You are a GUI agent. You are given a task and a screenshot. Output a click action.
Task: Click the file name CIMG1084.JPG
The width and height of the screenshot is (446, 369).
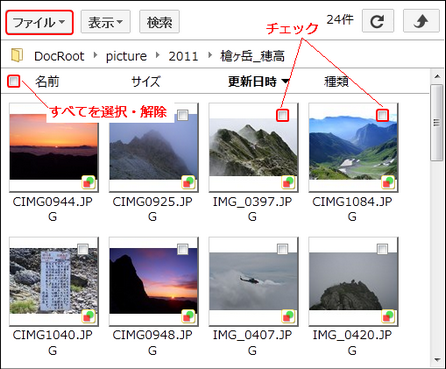[x=352, y=209]
